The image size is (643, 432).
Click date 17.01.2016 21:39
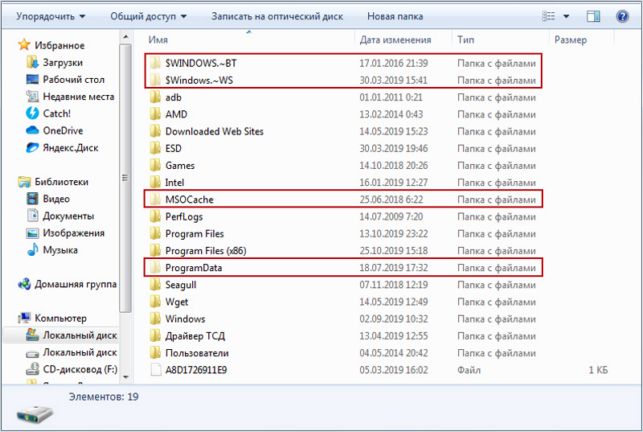(394, 63)
